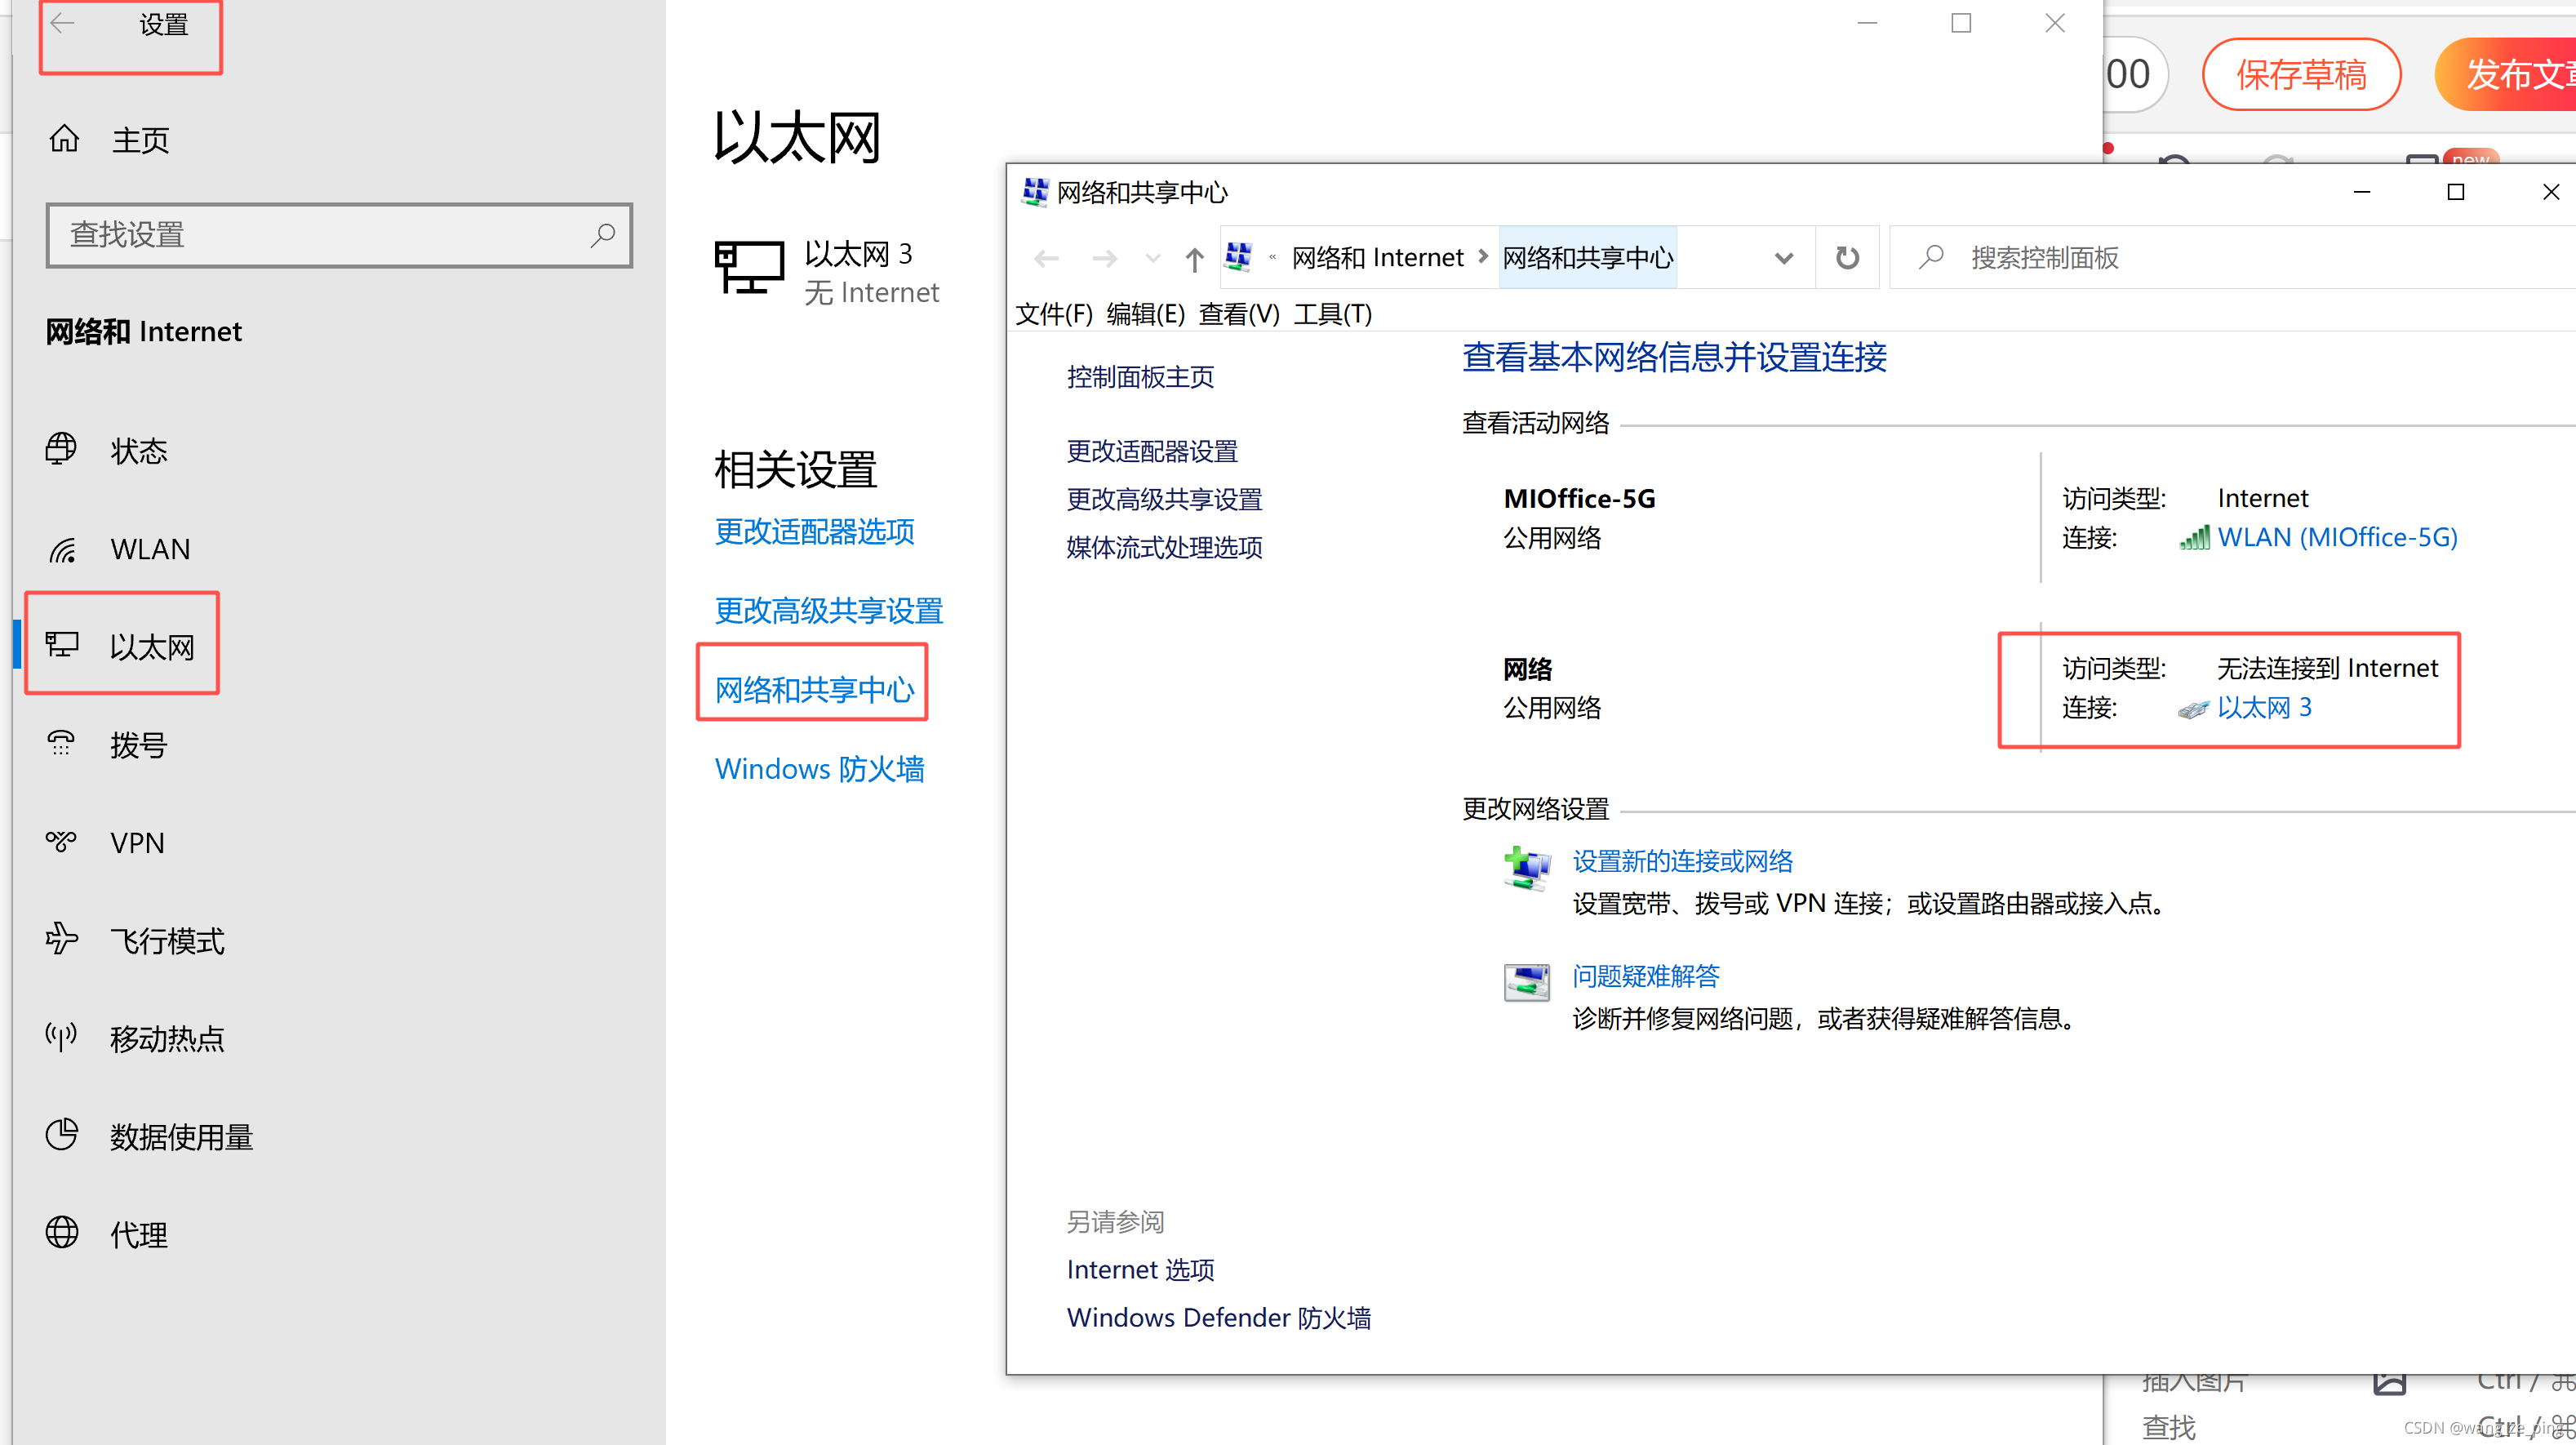Go back using the Settings back arrow
Screen dimensions: 2576x1445
tap(63, 24)
